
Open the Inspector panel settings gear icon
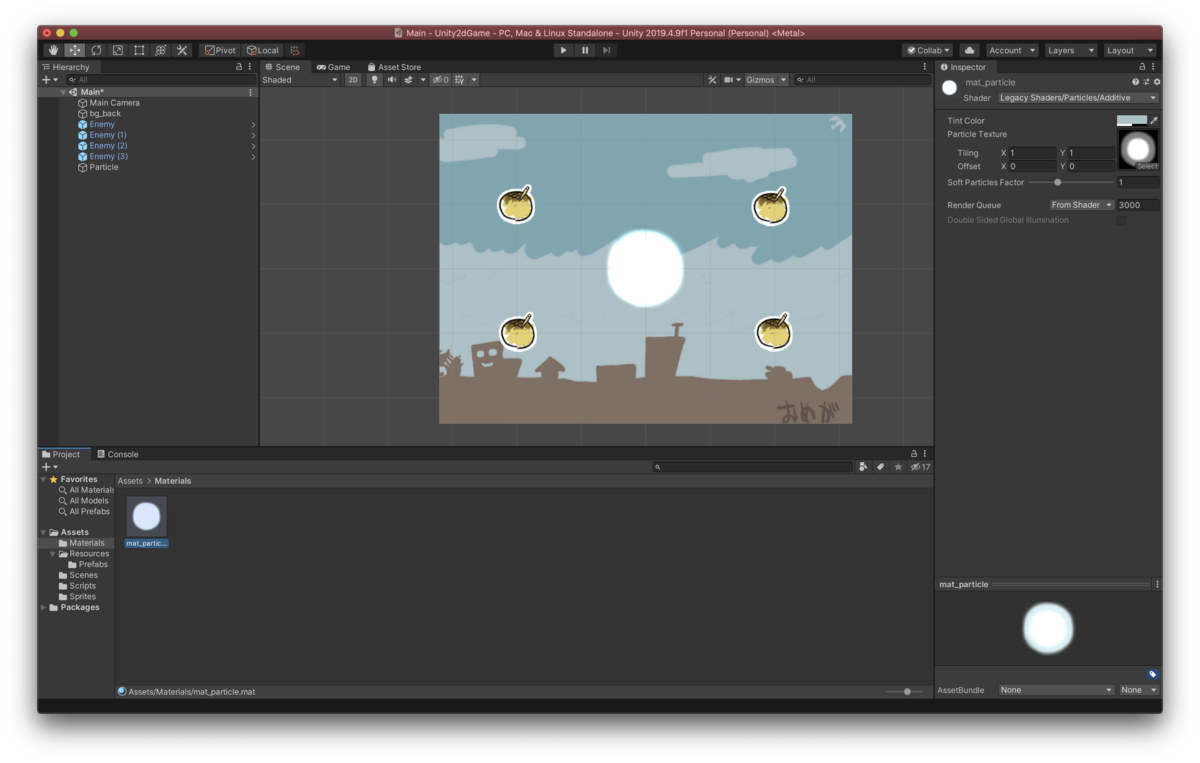pyautogui.click(x=1156, y=81)
